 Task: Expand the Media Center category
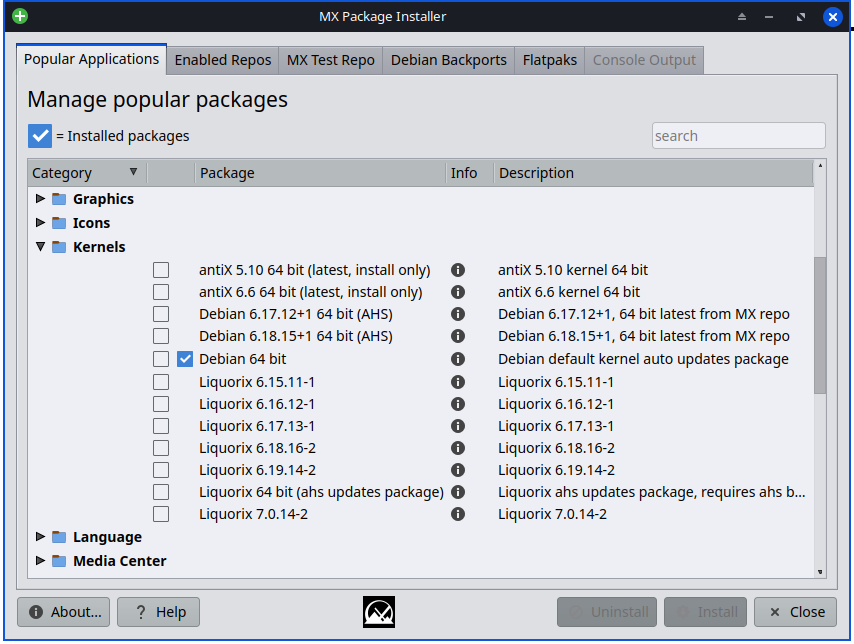[40, 561]
